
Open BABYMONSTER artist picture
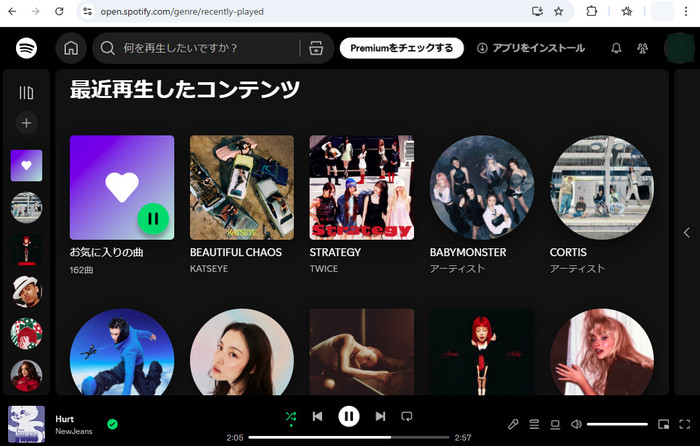pos(482,188)
